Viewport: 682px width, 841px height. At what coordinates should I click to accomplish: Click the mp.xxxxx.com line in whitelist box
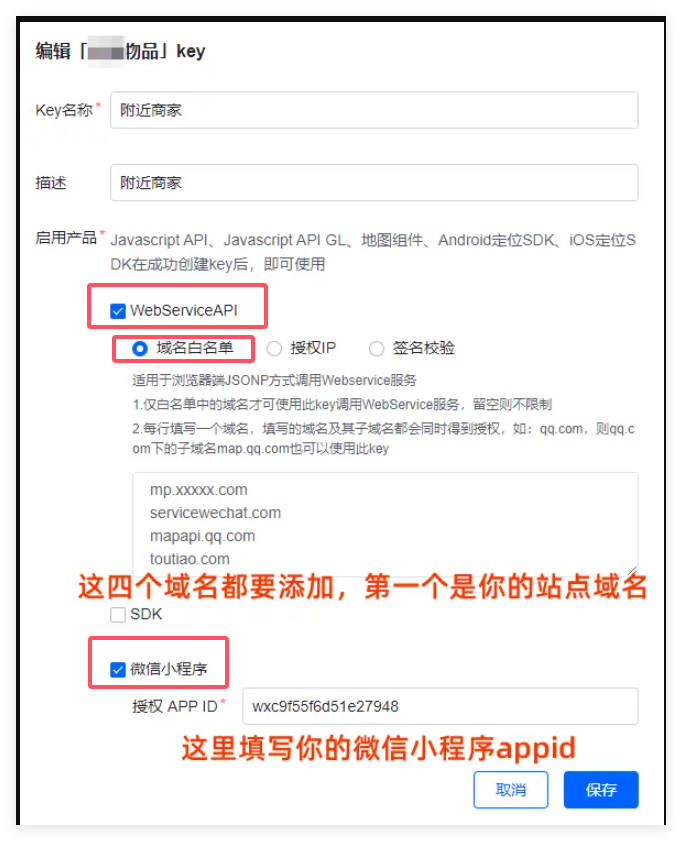coord(198,490)
